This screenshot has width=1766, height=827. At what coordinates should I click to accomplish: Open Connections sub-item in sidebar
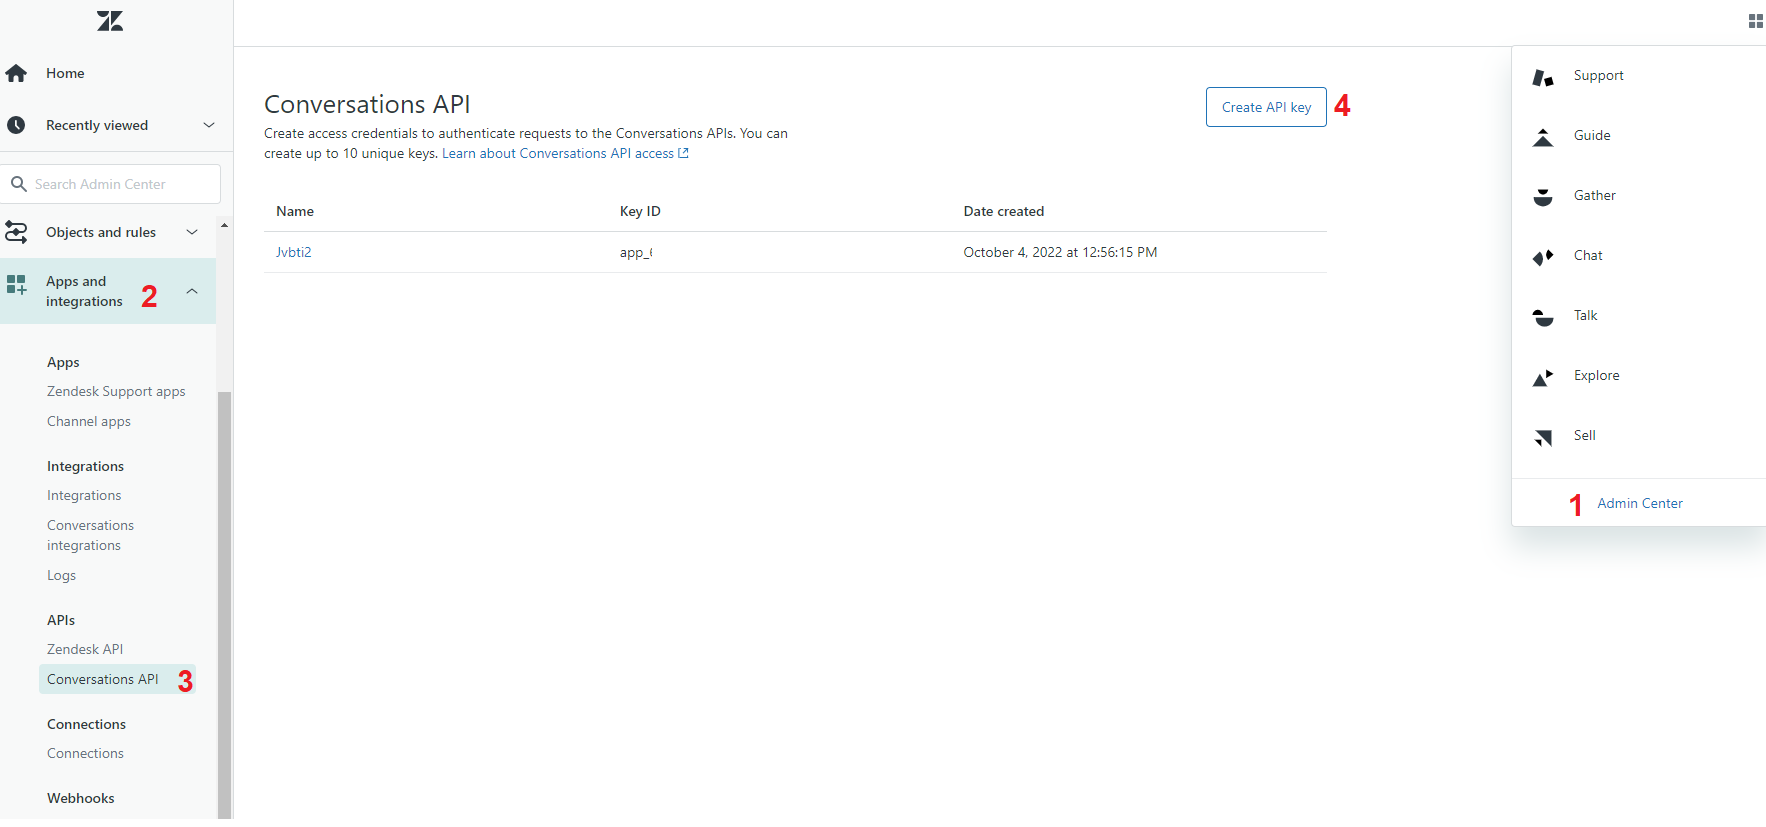click(x=85, y=753)
